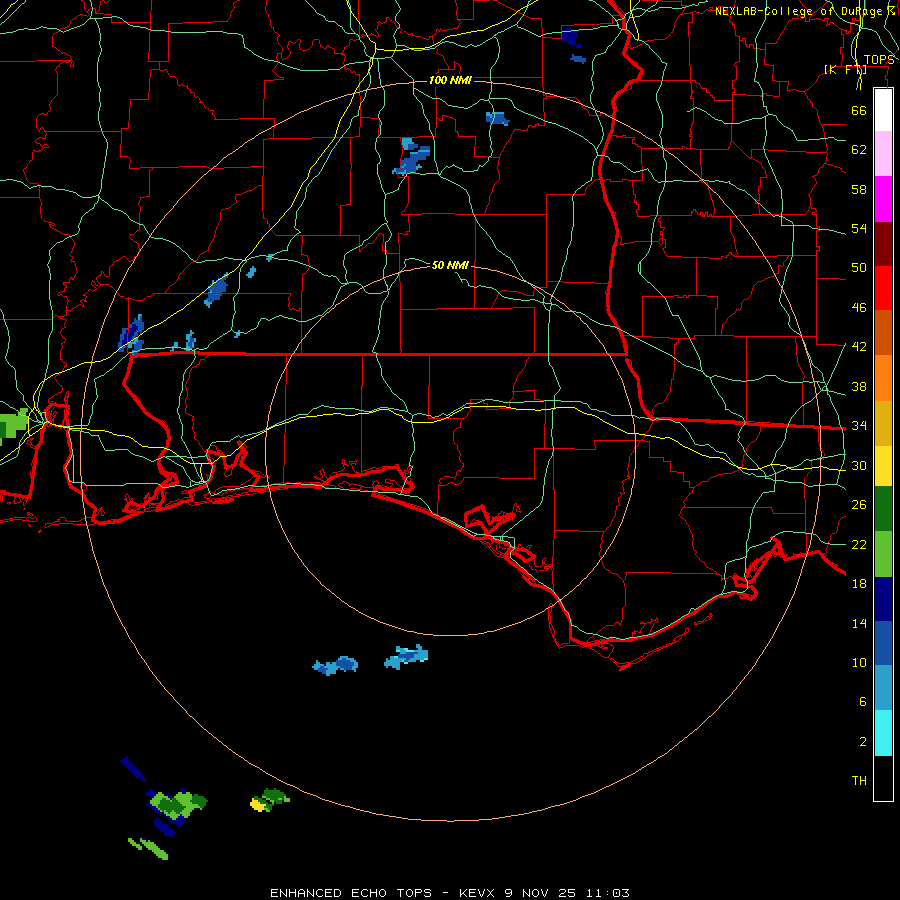Image resolution: width=900 pixels, height=900 pixels.
Task: Click the medium blue legend swatch
Action: (x=883, y=643)
